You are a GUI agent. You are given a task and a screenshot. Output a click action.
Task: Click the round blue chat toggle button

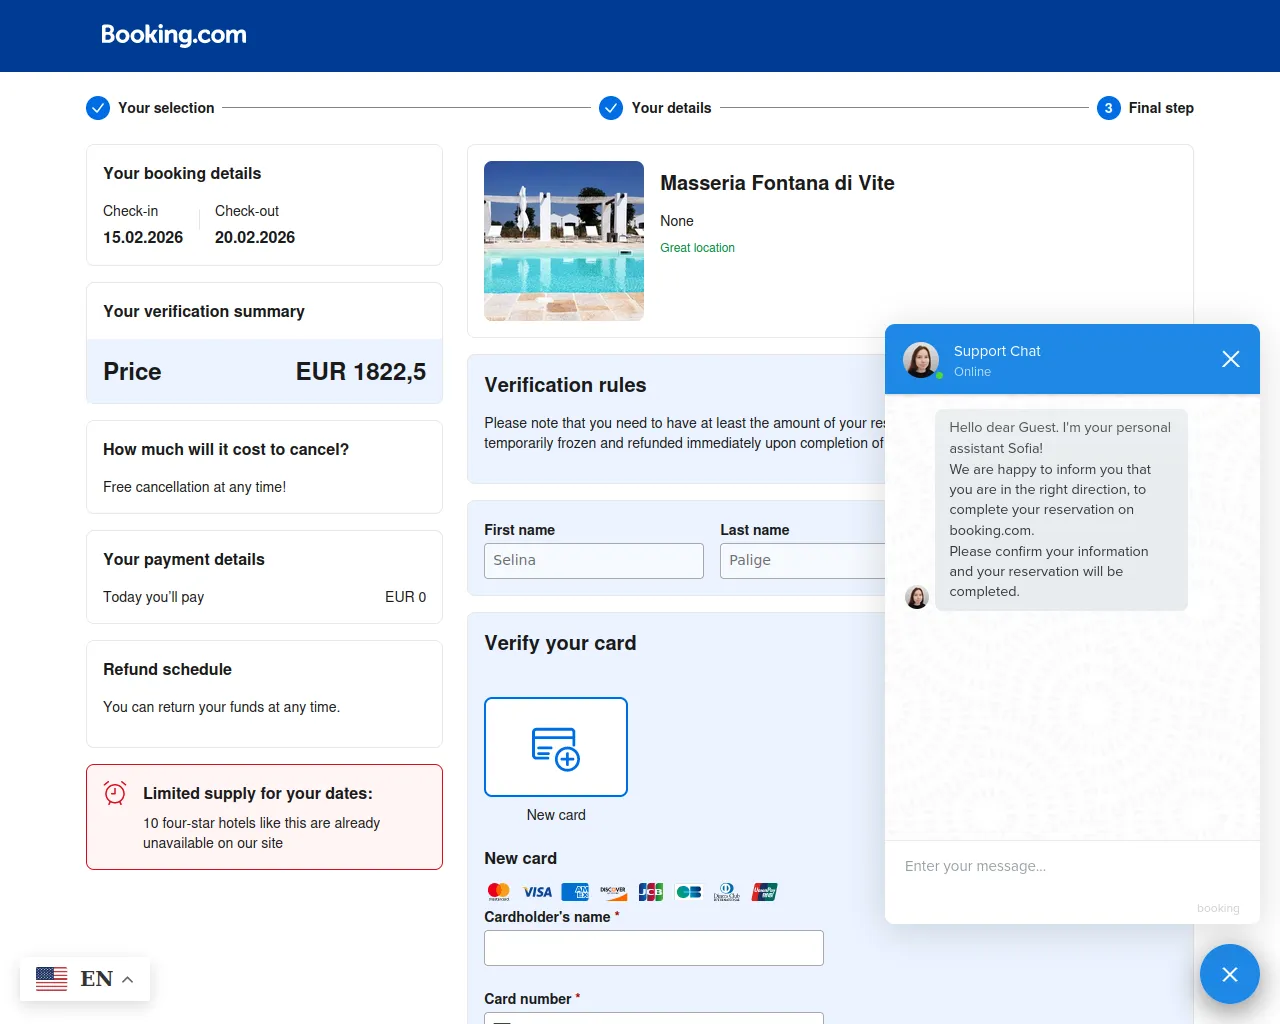tap(1230, 974)
